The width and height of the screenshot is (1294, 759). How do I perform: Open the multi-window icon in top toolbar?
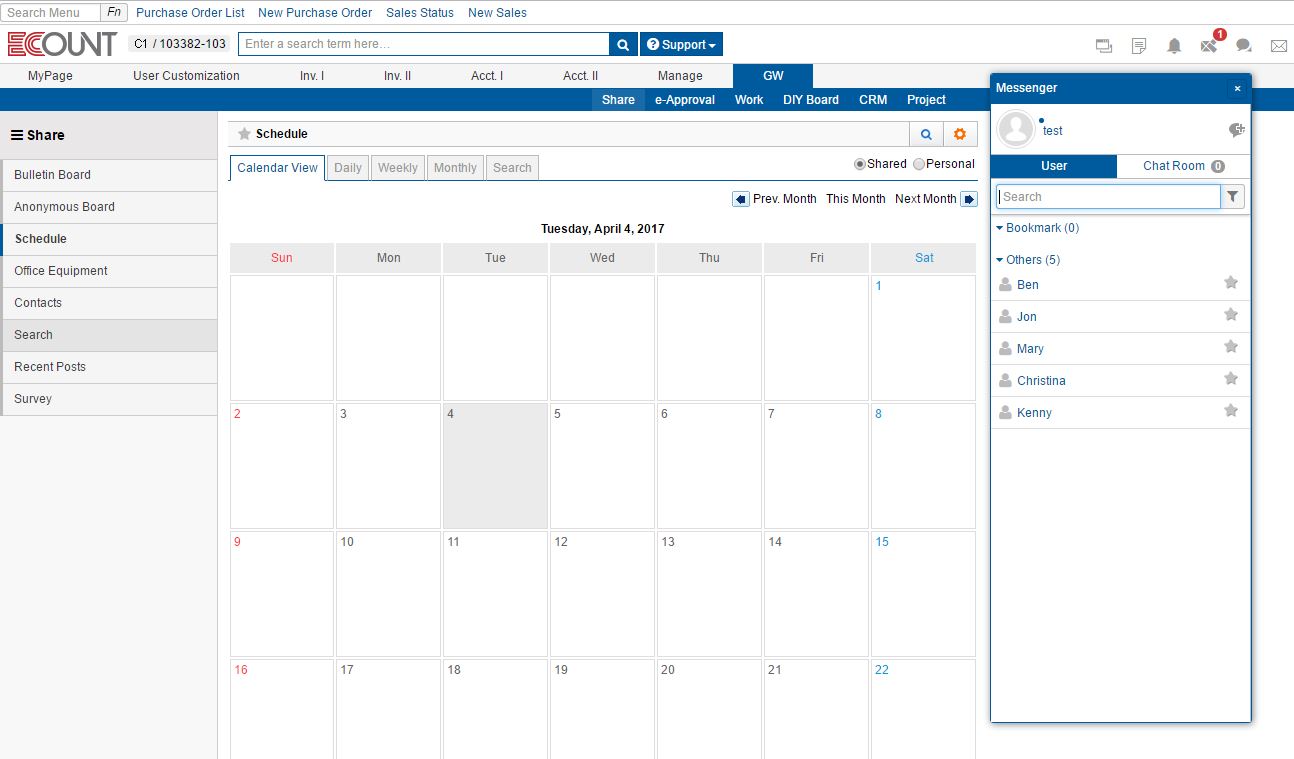1104,46
